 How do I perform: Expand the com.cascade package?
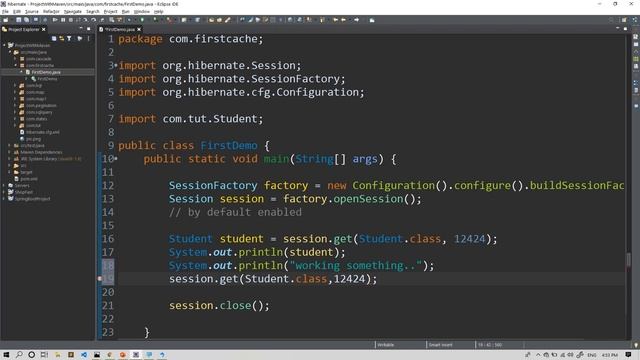[x=16, y=59]
